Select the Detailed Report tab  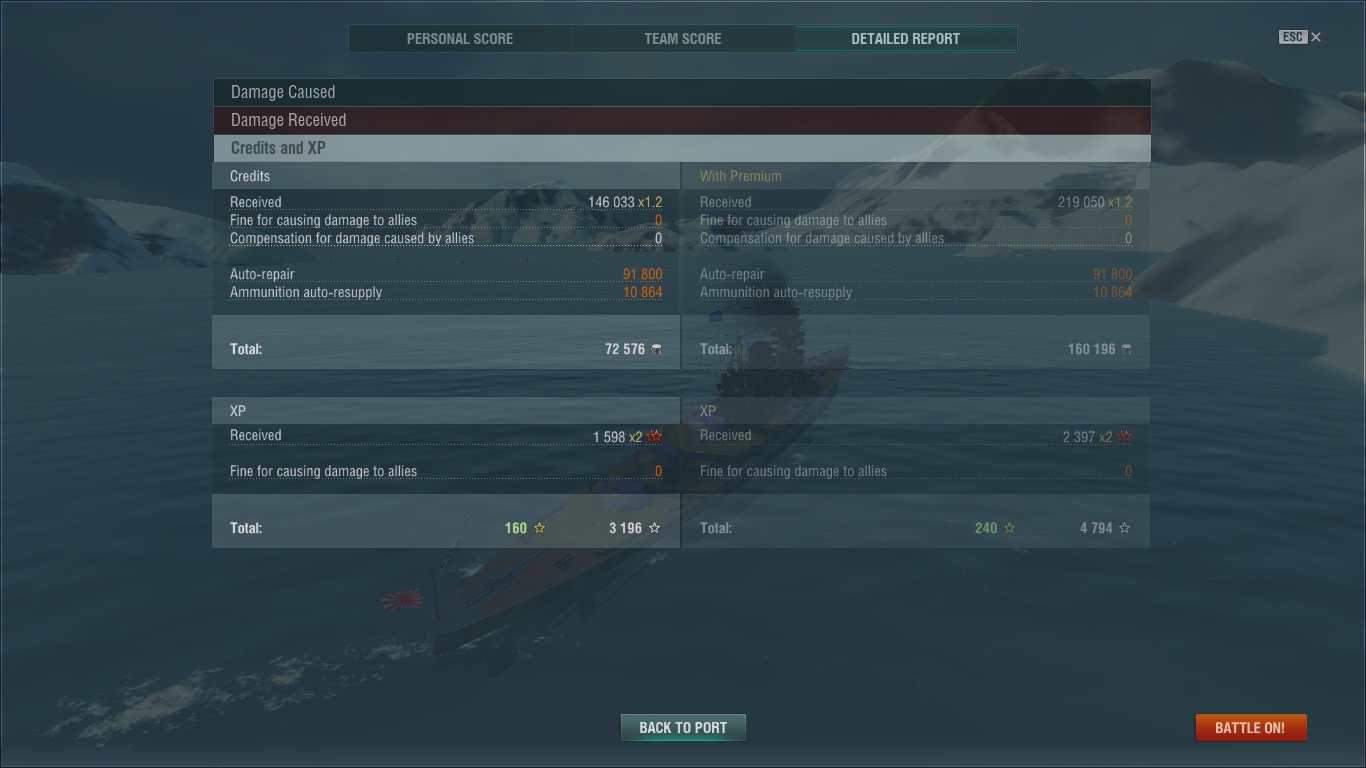[x=906, y=39]
